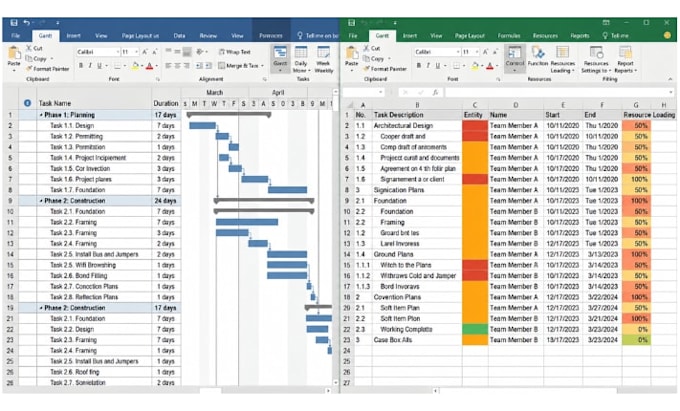The image size is (680, 411).
Task: Toggle bold in the green Excel window
Action: point(418,65)
